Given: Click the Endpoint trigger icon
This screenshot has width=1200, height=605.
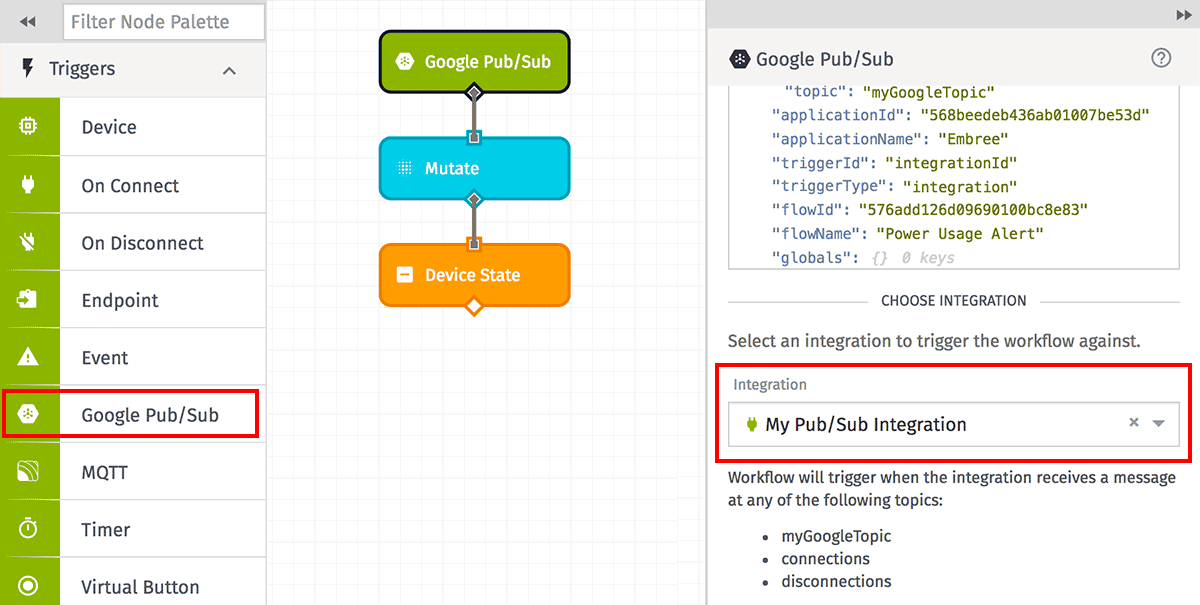Looking at the screenshot, I should point(28,299).
